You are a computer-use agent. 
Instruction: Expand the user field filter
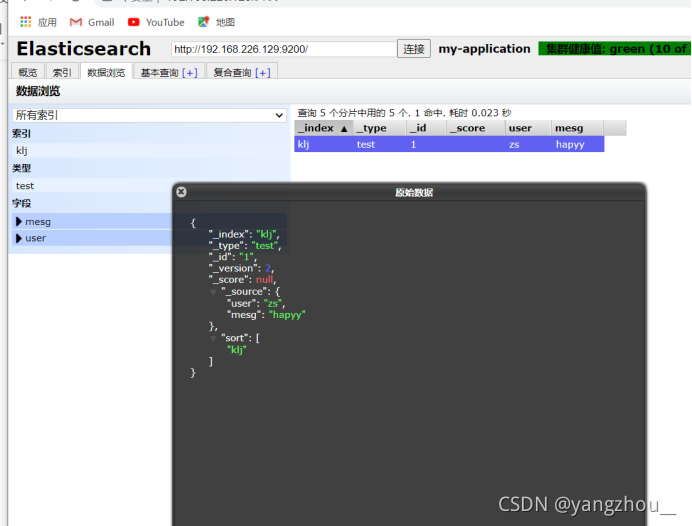[x=19, y=238]
